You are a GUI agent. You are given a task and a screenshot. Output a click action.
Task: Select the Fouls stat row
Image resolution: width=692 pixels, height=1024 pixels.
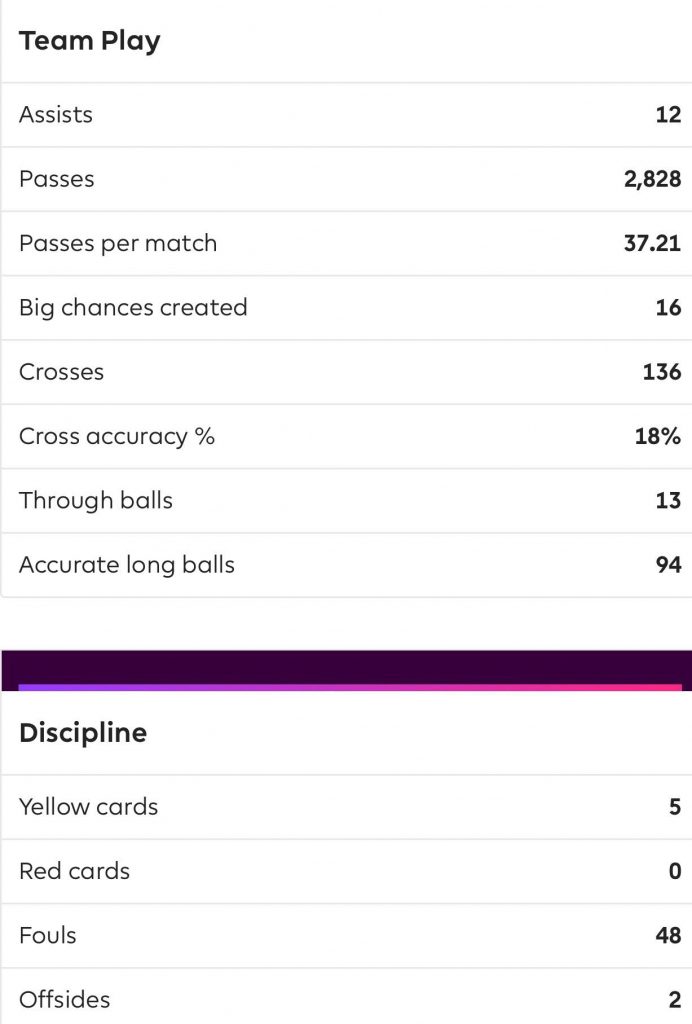pos(347,936)
